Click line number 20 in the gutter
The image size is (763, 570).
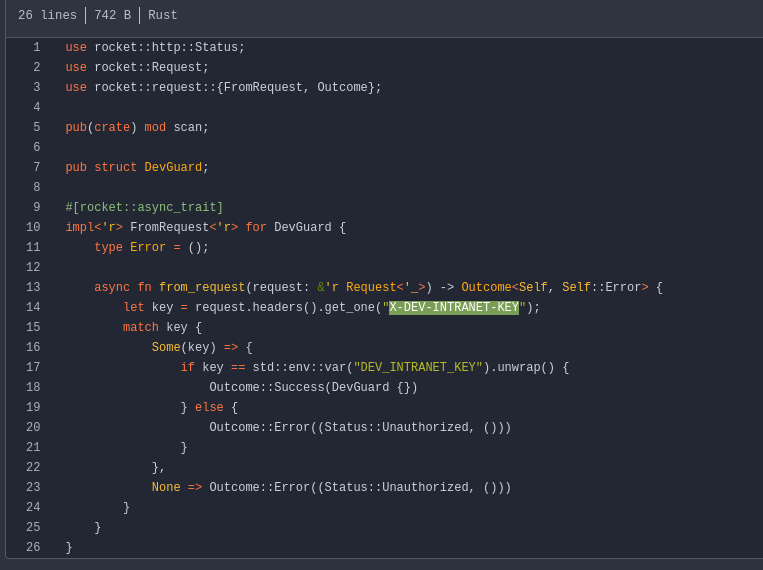click(x=34, y=428)
